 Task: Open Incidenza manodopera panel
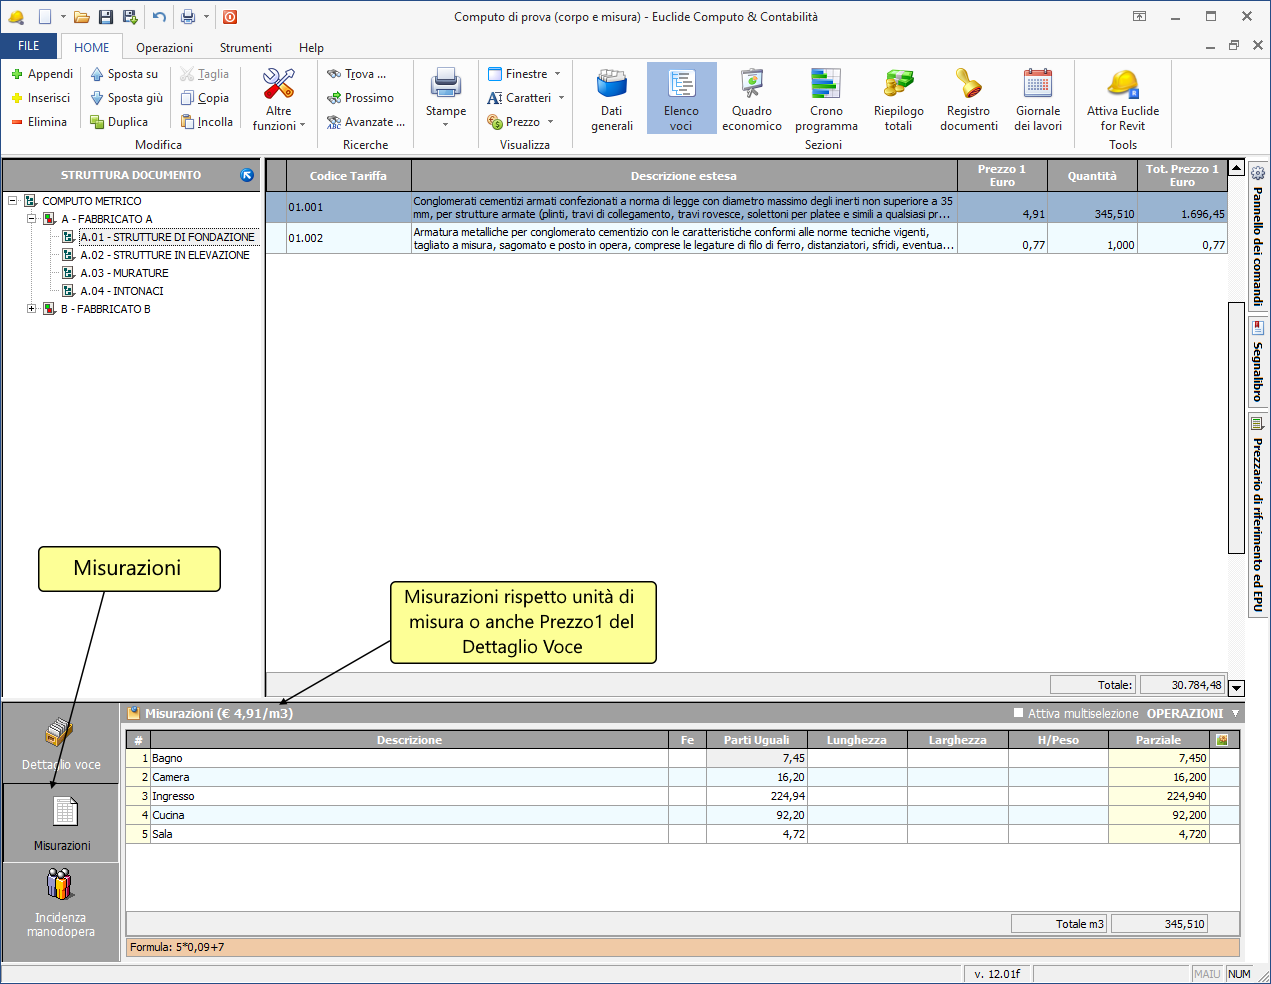click(x=61, y=903)
